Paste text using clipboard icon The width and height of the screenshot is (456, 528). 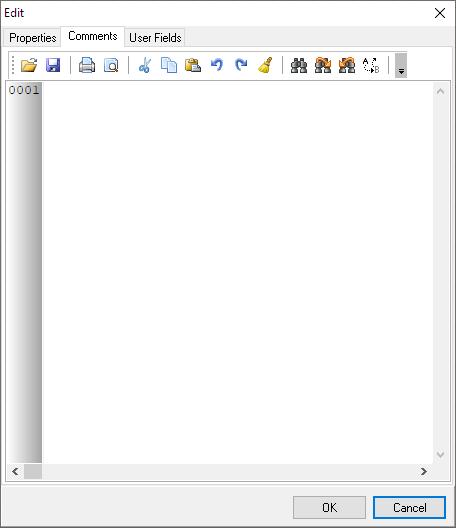click(193, 65)
